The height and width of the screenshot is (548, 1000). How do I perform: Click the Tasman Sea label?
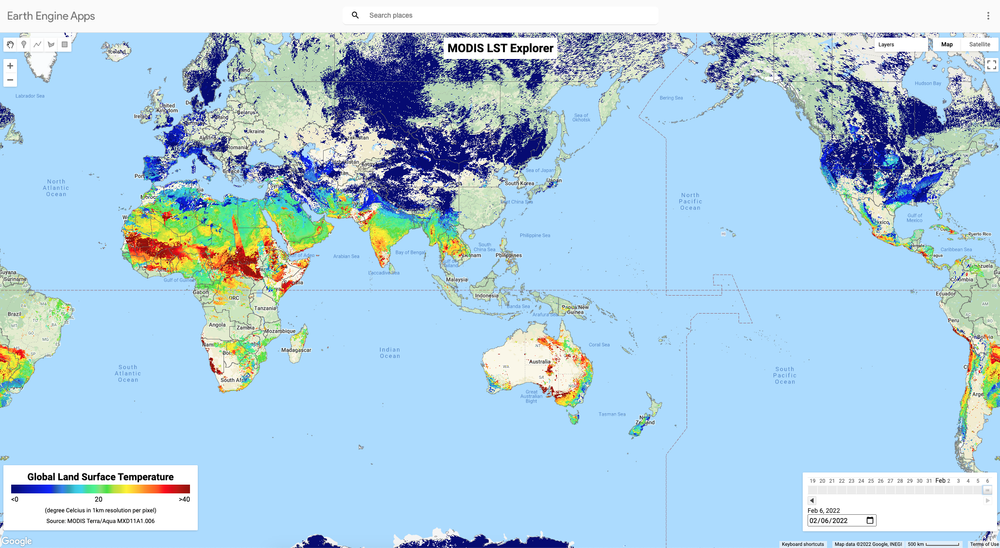[612, 414]
